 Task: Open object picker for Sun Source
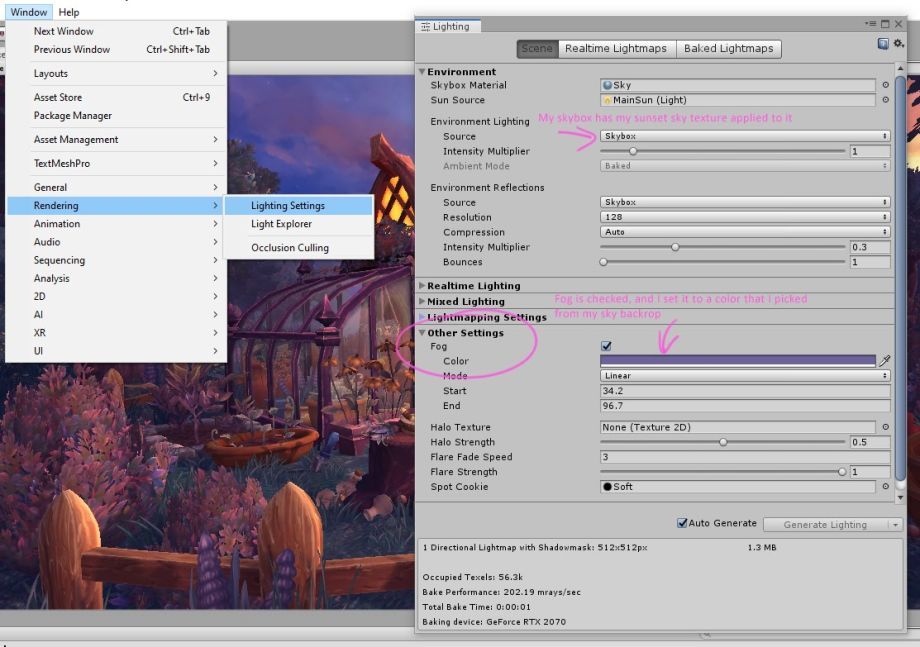point(885,100)
